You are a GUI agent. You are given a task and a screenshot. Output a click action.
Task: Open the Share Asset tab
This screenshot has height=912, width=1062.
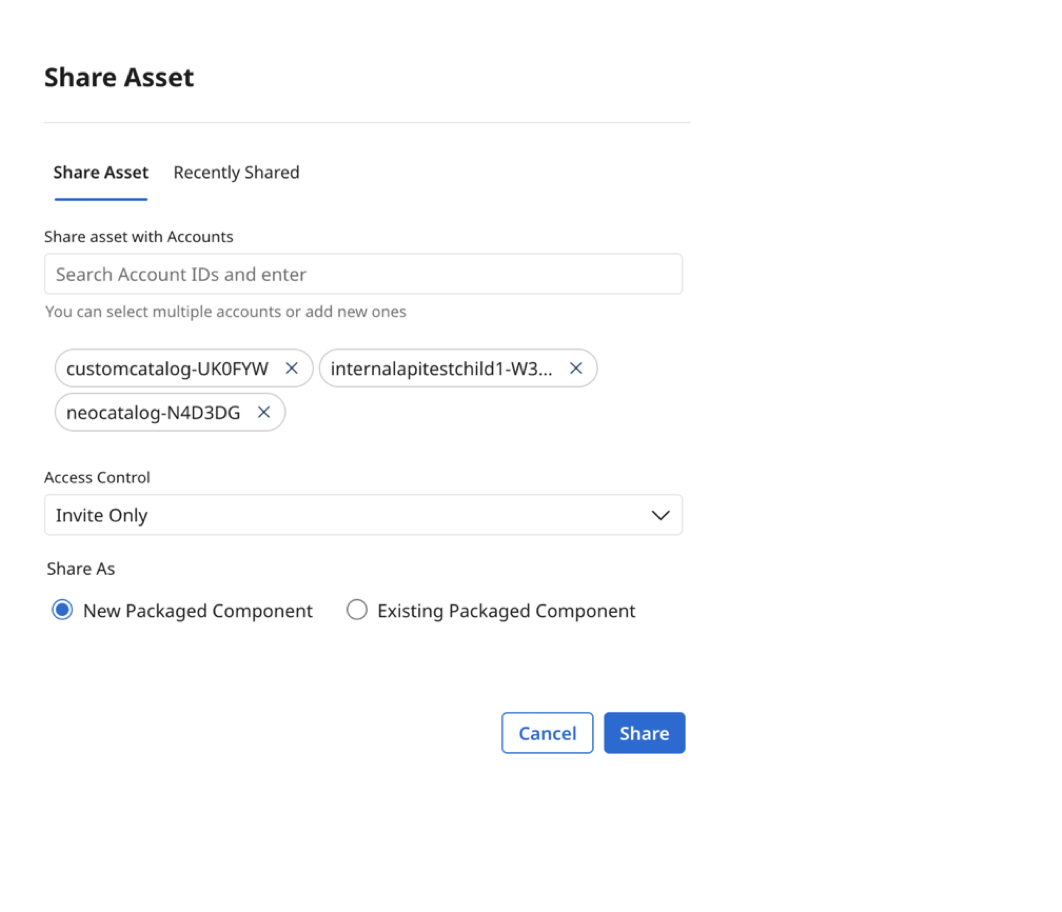101,173
